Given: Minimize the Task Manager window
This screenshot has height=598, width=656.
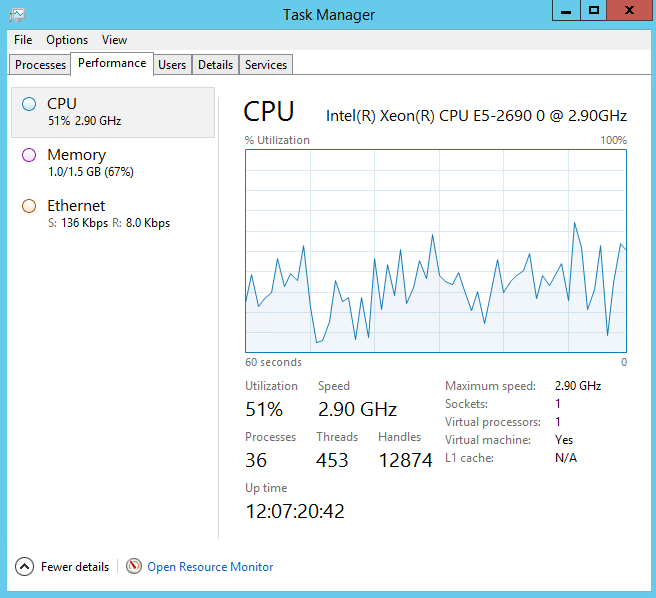Looking at the screenshot, I should tap(565, 10).
